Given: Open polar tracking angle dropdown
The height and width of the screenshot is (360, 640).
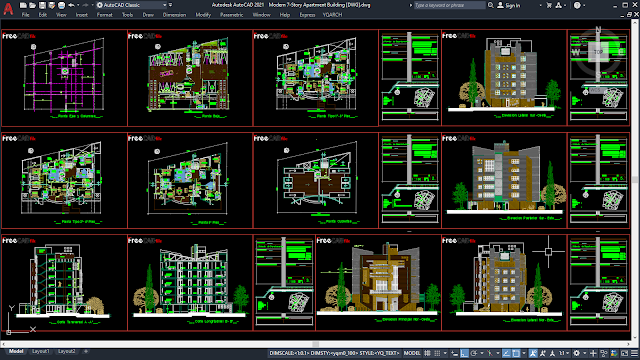Looking at the screenshot, I should (482, 353).
